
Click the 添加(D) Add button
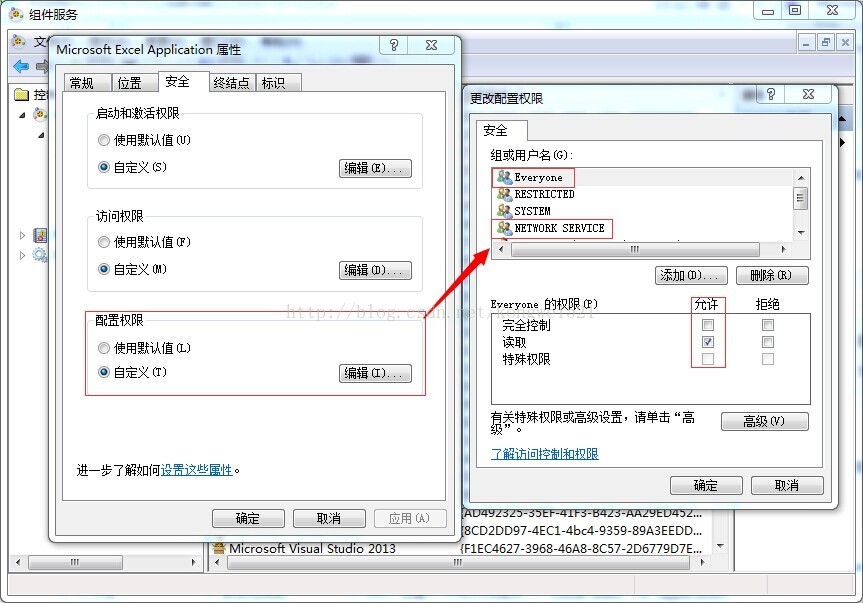point(691,275)
